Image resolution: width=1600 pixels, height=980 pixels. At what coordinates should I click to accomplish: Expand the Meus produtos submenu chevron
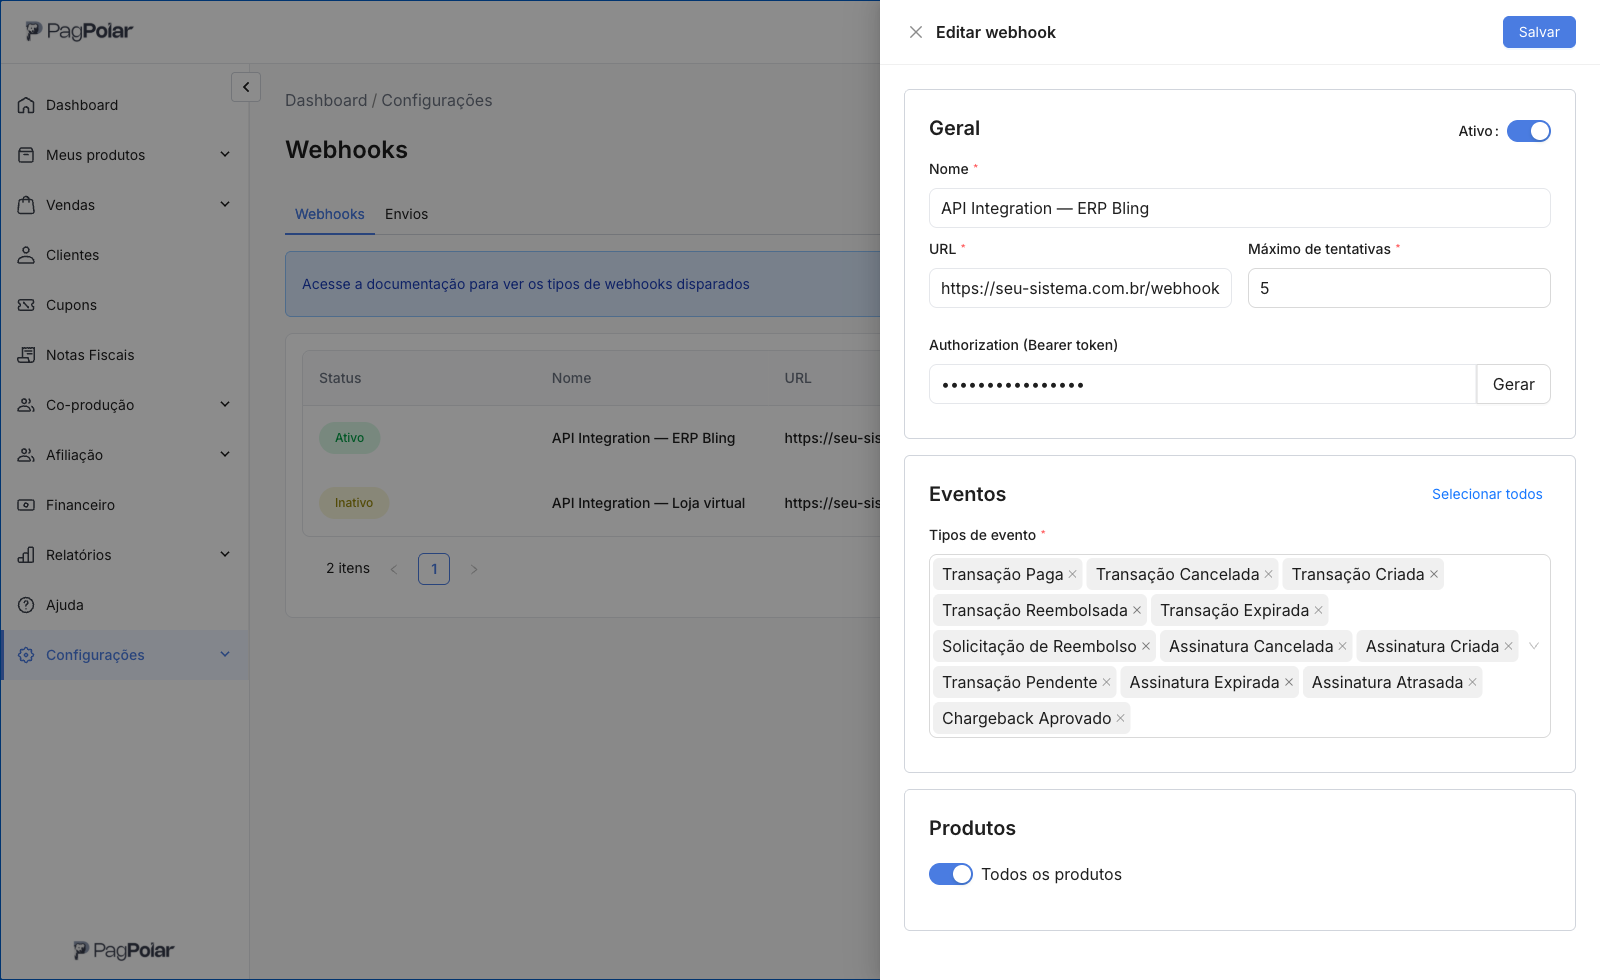pyautogui.click(x=225, y=154)
